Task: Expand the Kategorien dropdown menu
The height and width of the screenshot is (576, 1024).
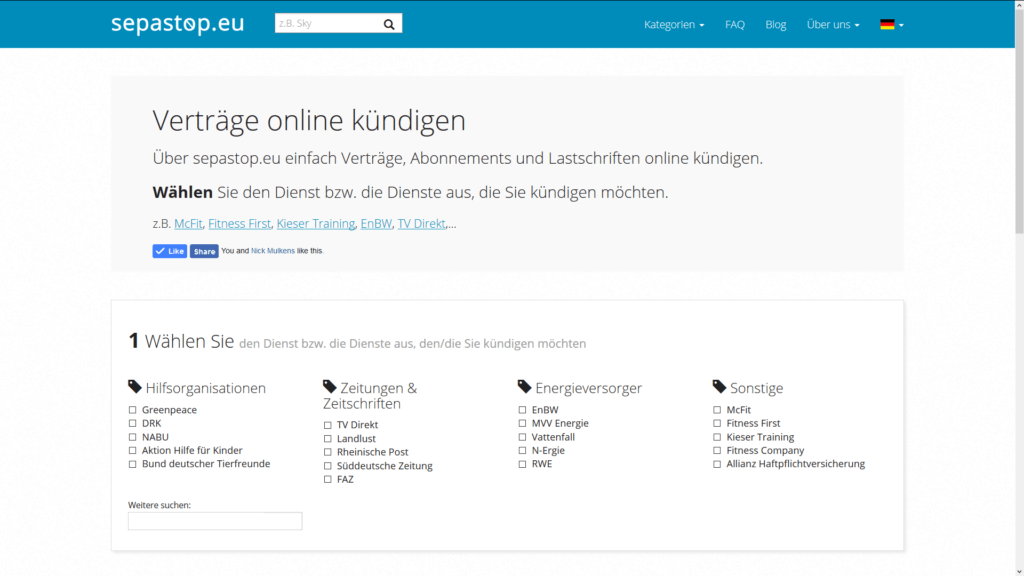Action: (674, 25)
